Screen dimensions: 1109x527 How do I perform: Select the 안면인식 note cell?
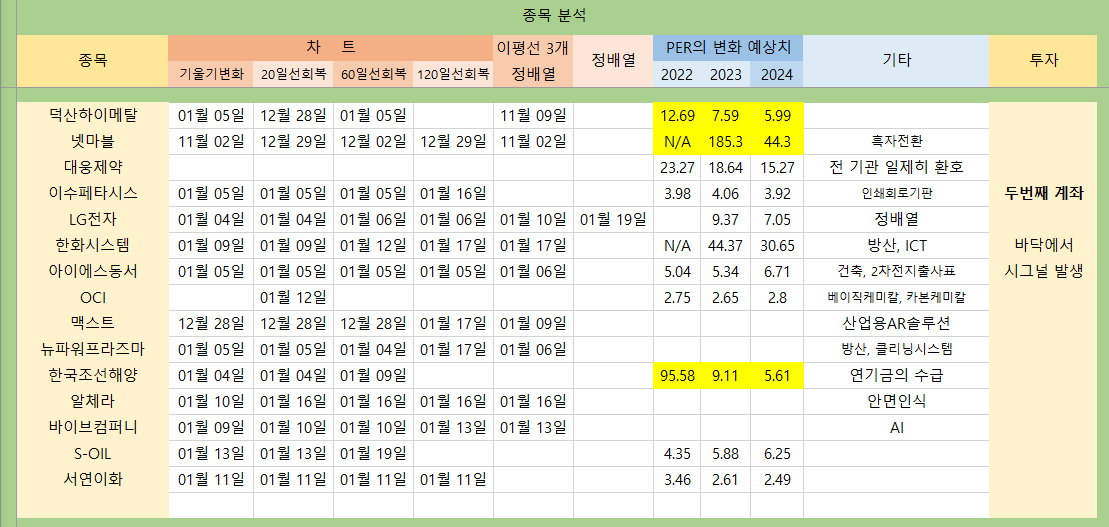[x=896, y=401]
